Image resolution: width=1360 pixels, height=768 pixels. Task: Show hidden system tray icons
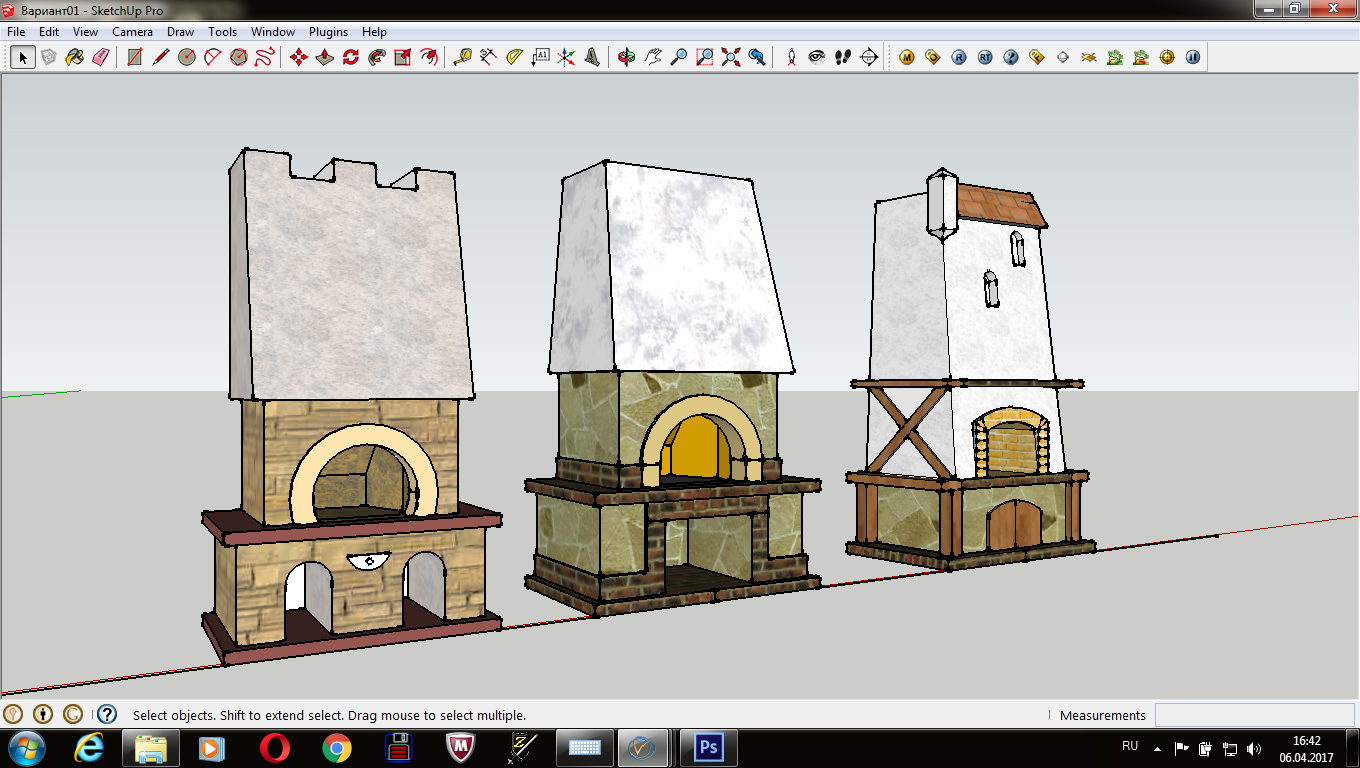(x=1157, y=748)
